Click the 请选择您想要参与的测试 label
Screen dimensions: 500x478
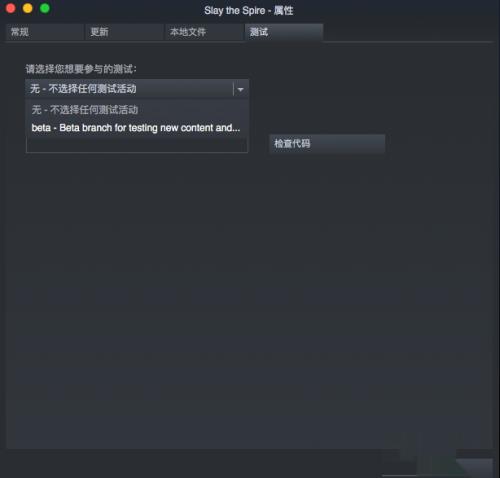click(x=81, y=69)
